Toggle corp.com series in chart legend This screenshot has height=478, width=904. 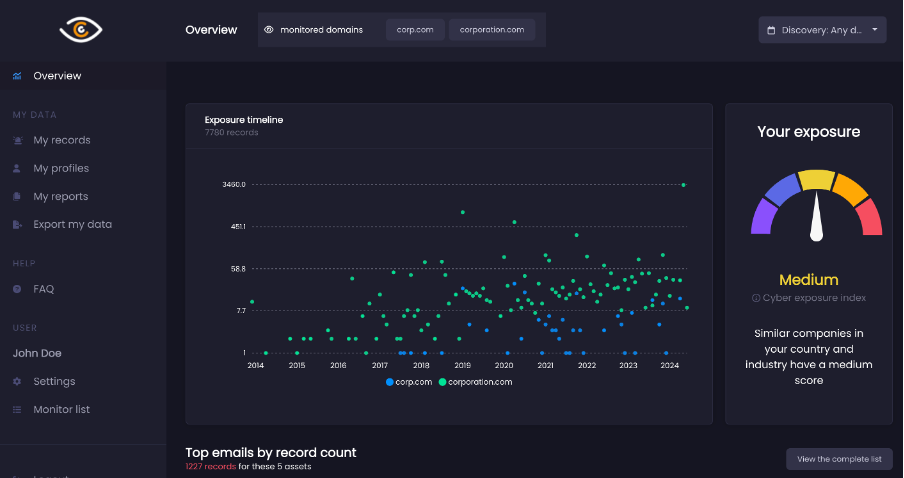coord(409,382)
